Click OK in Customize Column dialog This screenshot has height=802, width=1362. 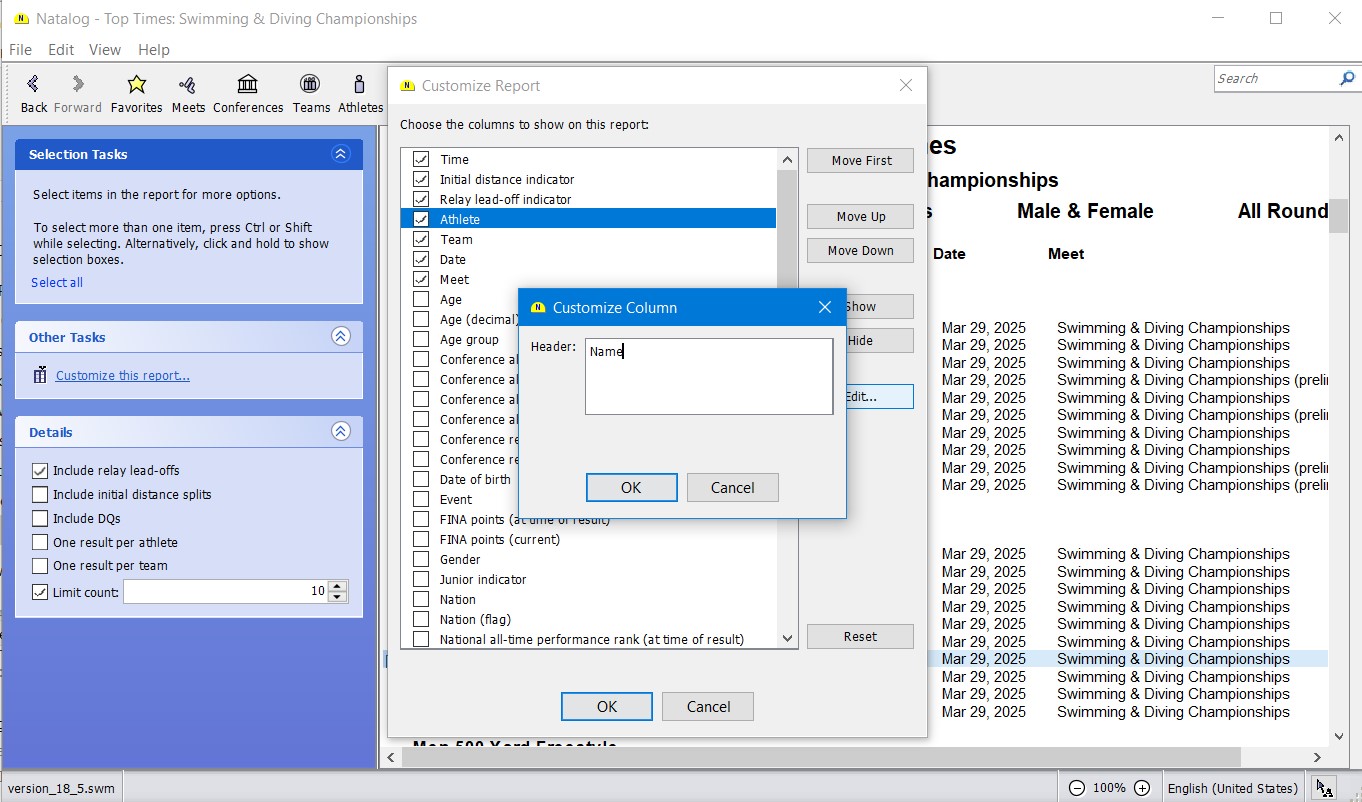[x=631, y=488]
